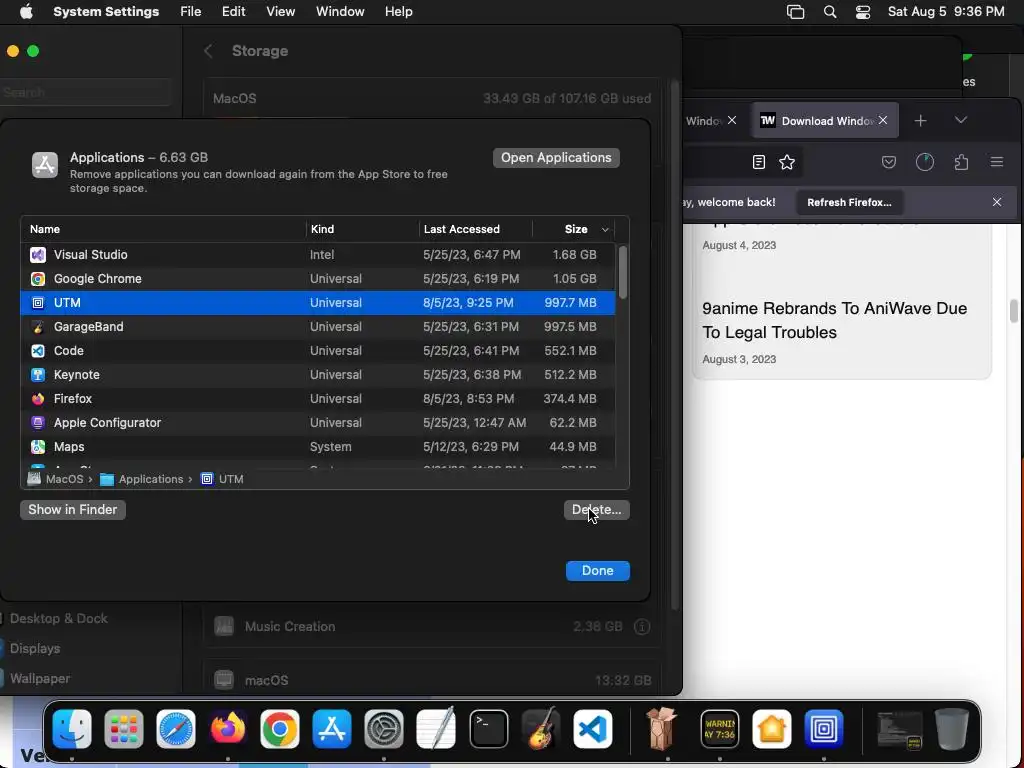Open Firefox Pocket save icon
Image resolution: width=1024 pixels, height=768 pixels.
(x=889, y=162)
